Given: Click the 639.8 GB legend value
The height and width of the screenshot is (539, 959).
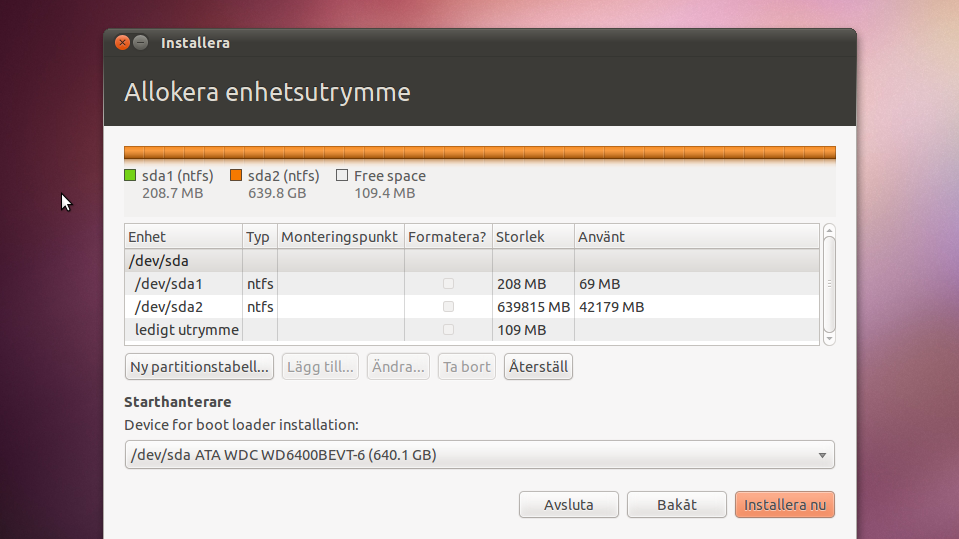Looking at the screenshot, I should tap(277, 193).
